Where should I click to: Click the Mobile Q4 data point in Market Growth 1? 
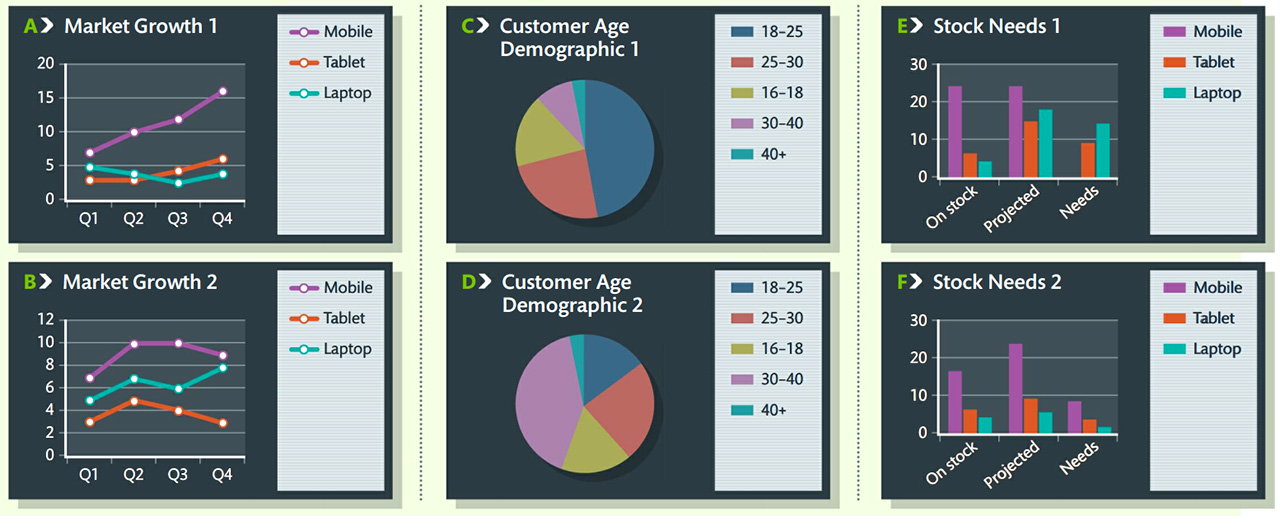[x=222, y=91]
